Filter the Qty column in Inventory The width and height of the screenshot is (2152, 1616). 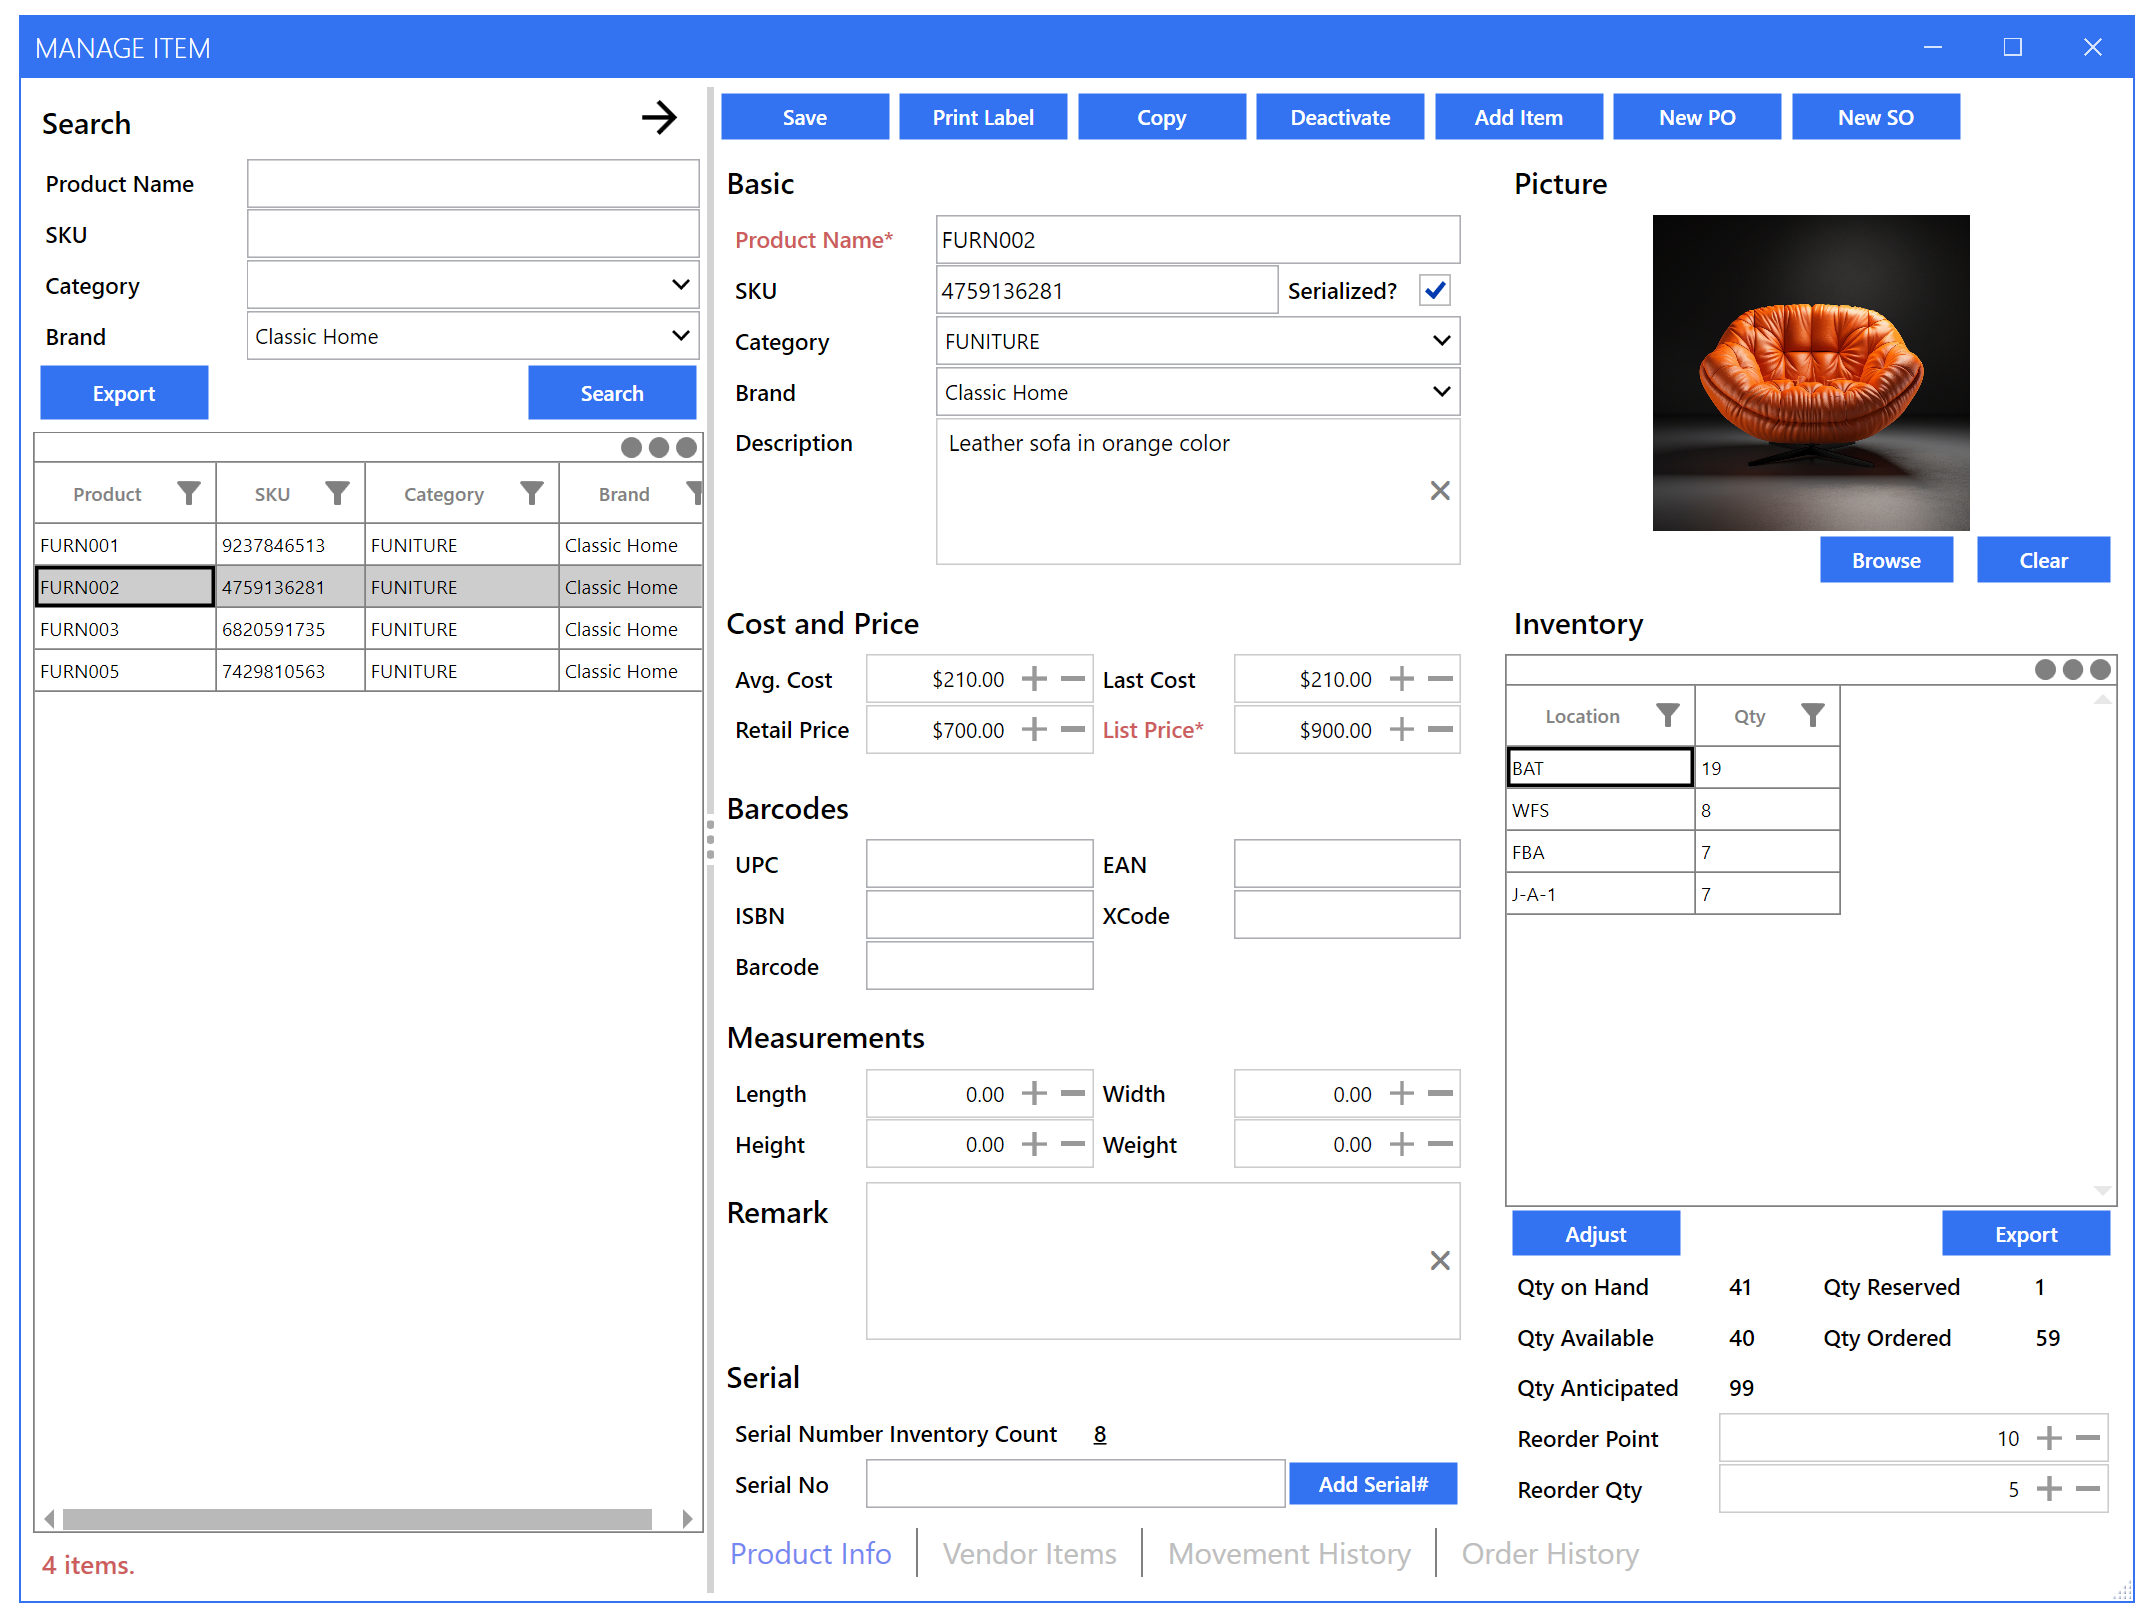click(x=1815, y=715)
